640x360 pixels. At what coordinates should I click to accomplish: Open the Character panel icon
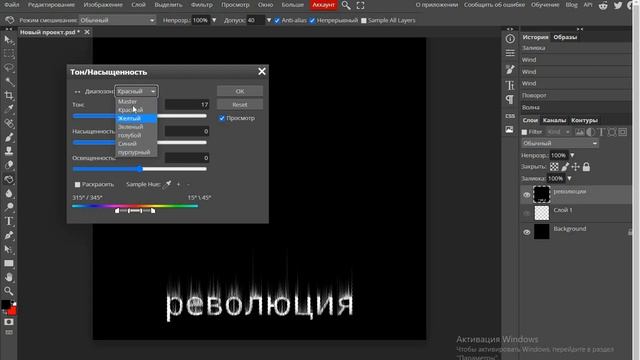point(510,85)
